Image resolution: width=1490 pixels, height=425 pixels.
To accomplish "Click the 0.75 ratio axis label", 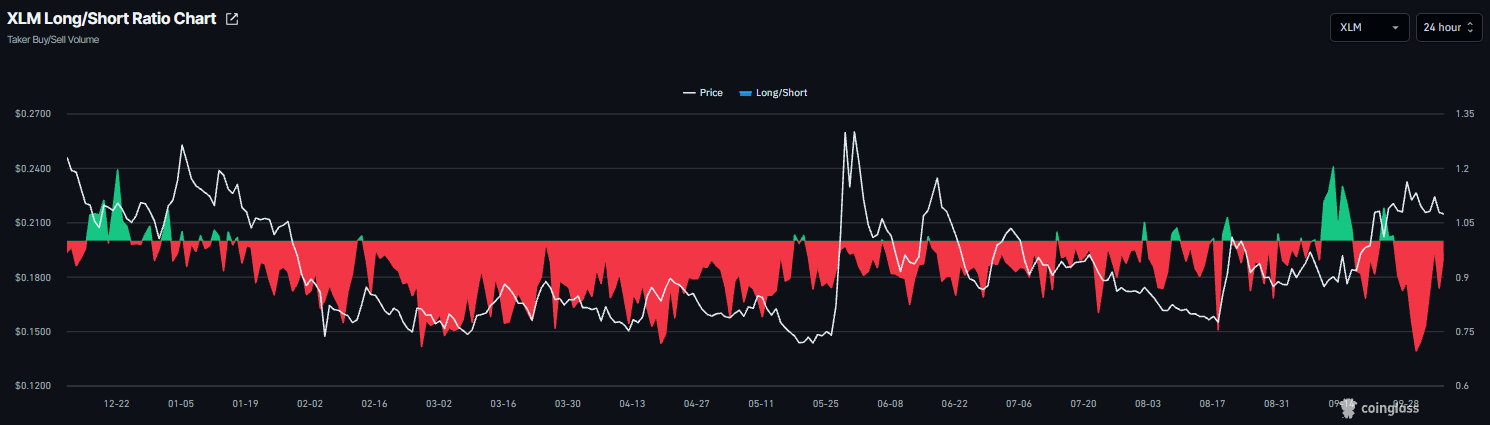I will pos(1465,331).
